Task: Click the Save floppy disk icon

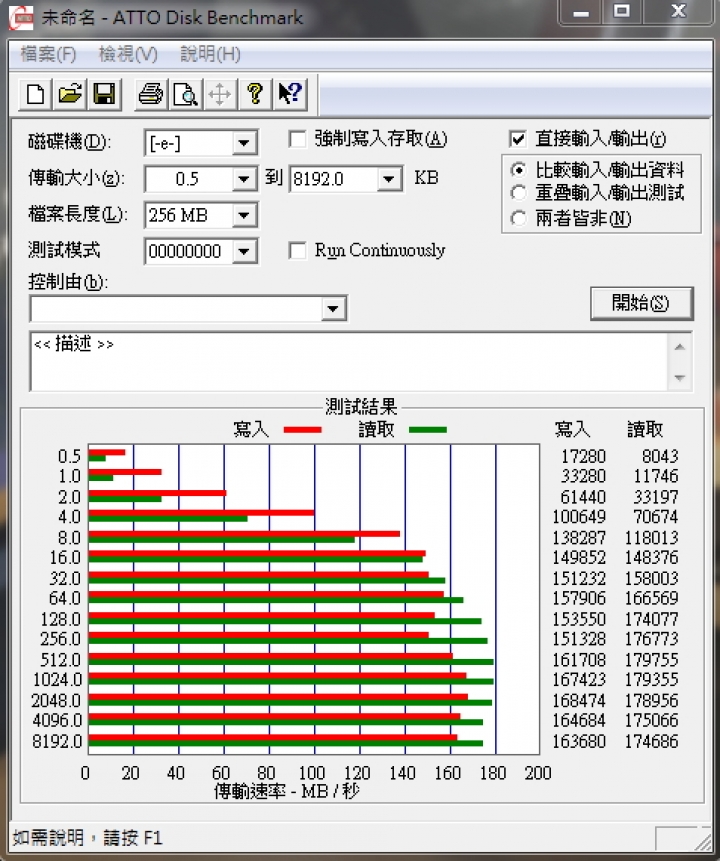Action: (x=104, y=94)
